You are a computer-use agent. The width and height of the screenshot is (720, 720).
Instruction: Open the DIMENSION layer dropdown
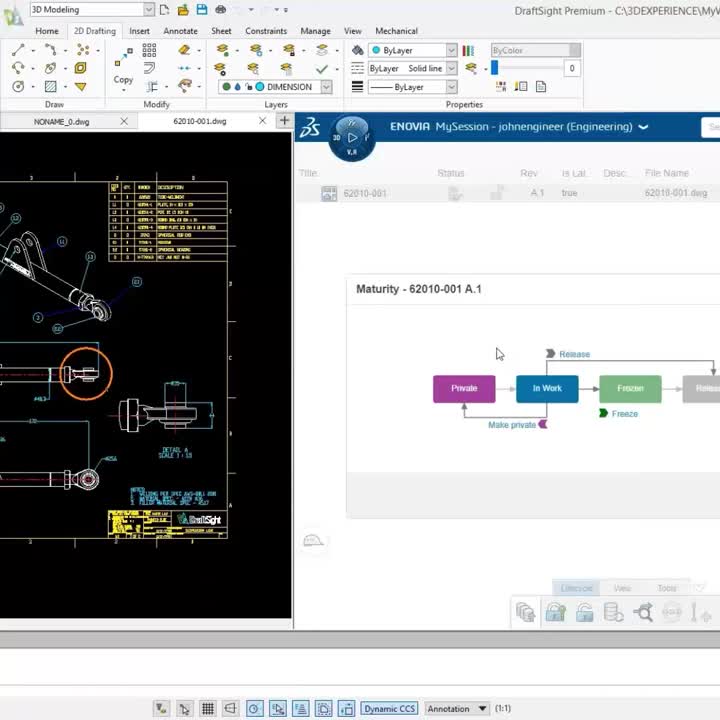pyautogui.click(x=326, y=87)
